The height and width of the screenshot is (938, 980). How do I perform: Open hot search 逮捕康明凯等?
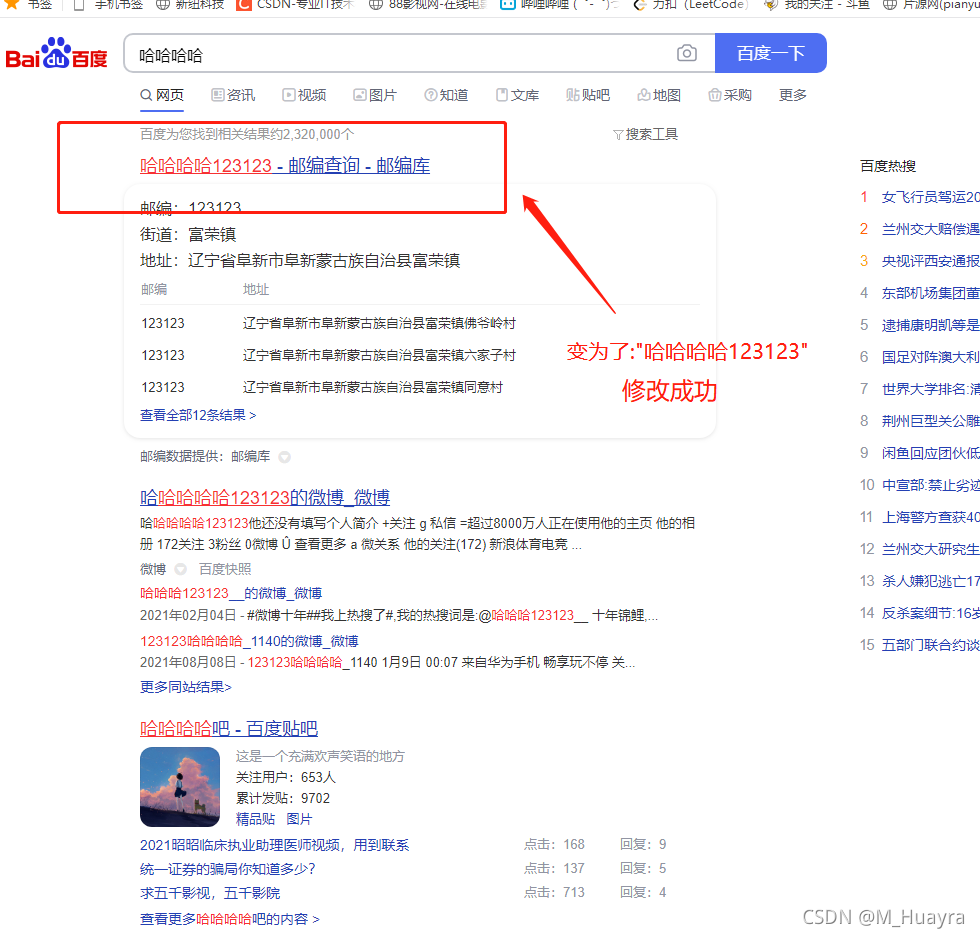(x=930, y=325)
